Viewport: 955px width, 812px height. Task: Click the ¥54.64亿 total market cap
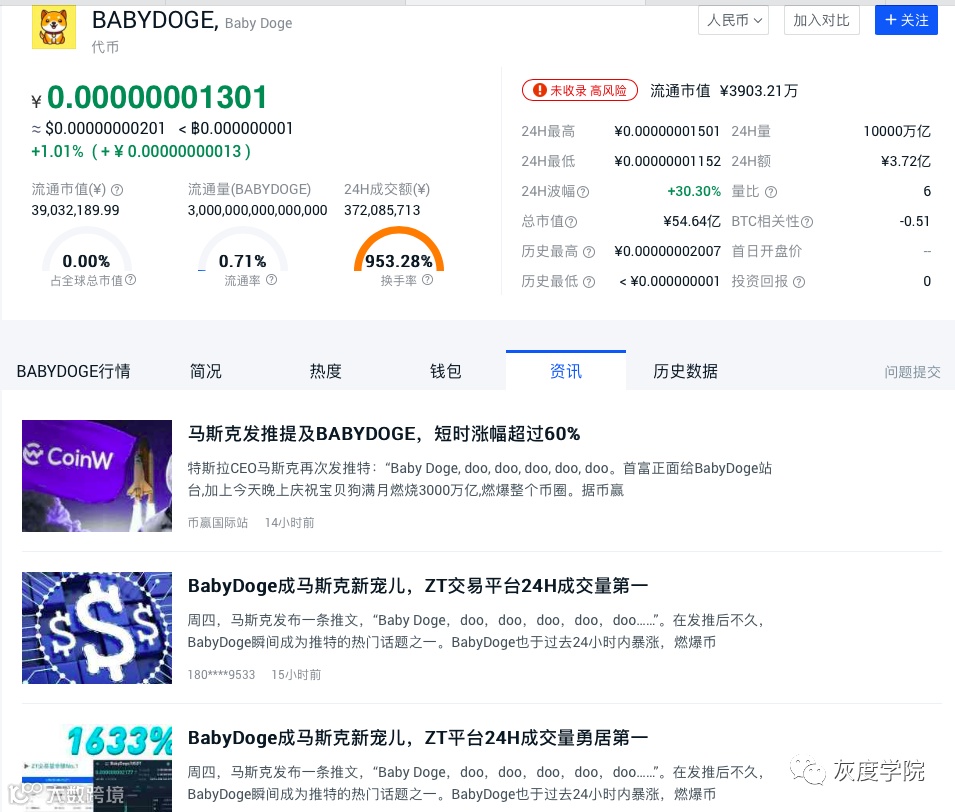tap(692, 221)
